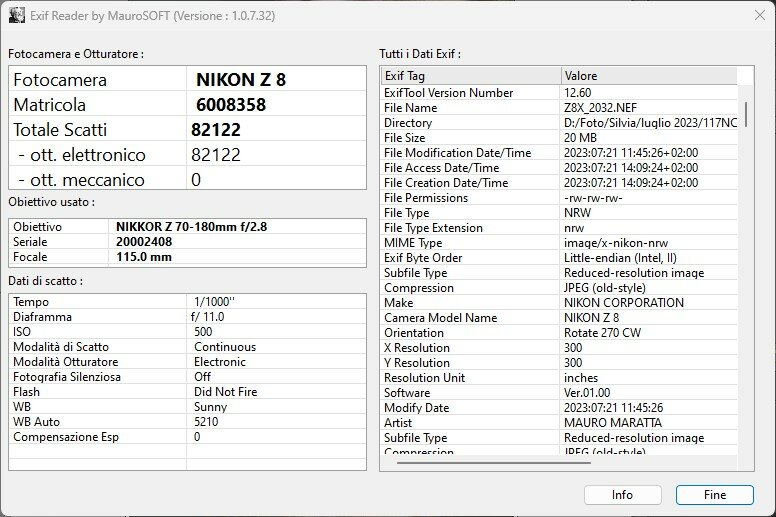Click the bold Totale Scatti value
776x517 pixels.
[216, 130]
